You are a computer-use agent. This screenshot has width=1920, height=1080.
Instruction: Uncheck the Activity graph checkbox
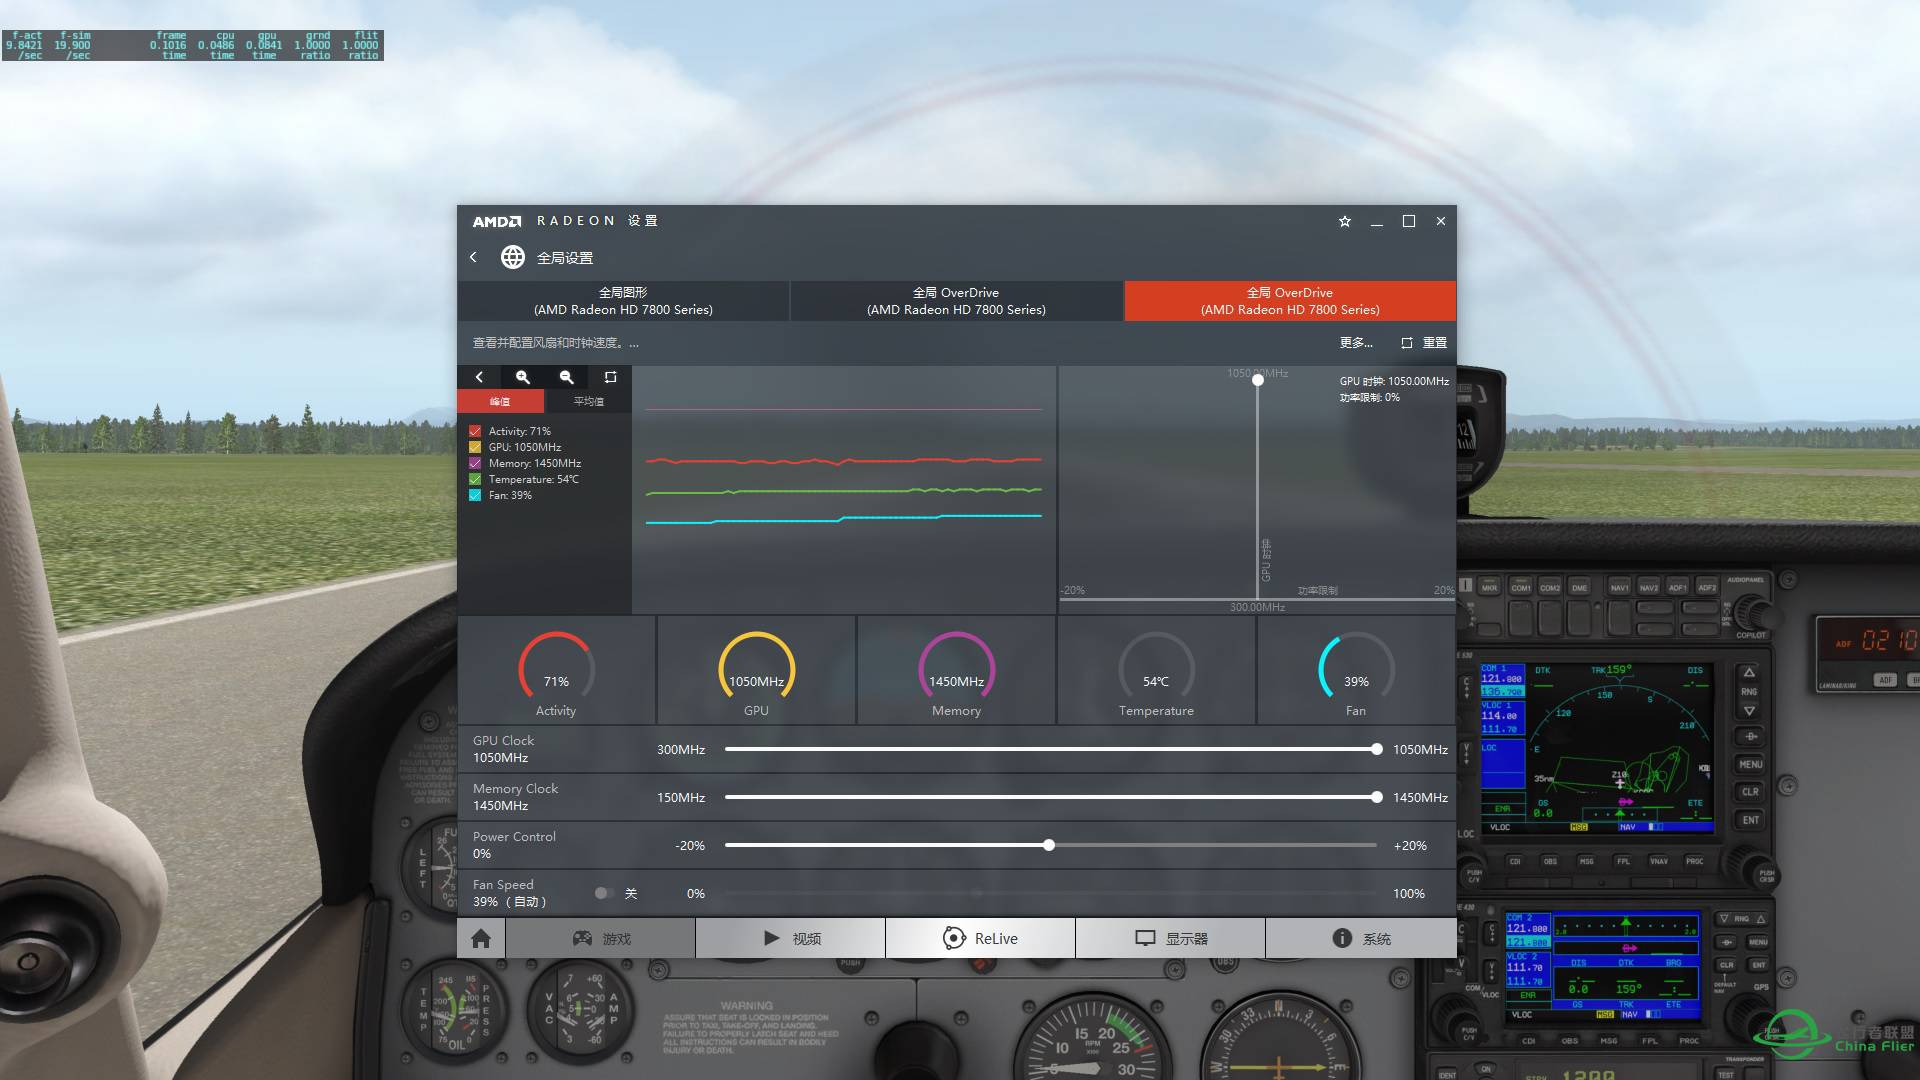[475, 431]
